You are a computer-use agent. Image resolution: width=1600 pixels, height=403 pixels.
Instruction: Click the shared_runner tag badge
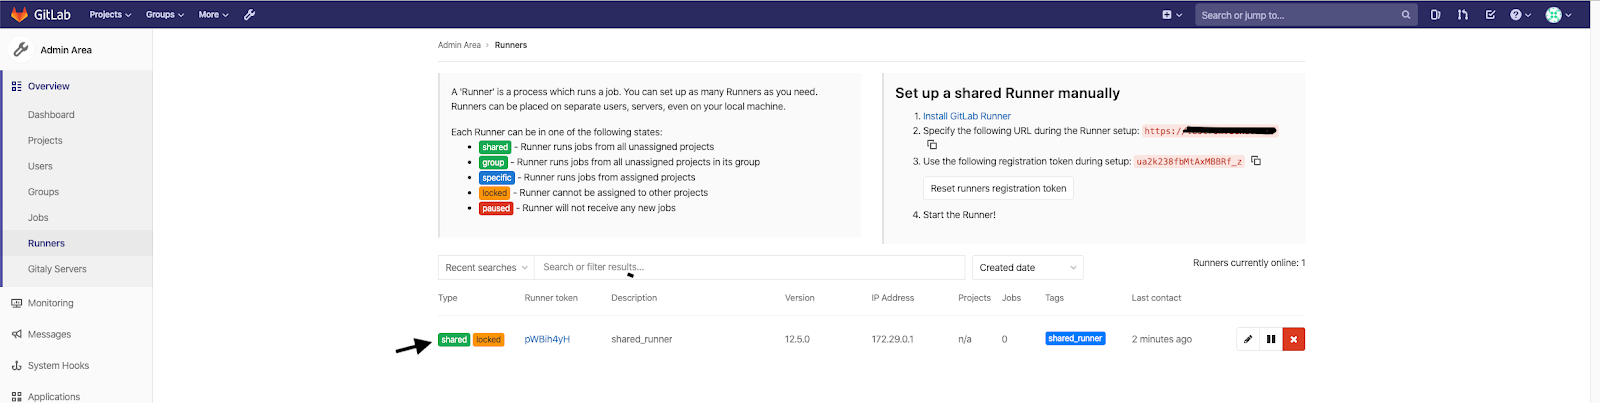[1075, 338]
